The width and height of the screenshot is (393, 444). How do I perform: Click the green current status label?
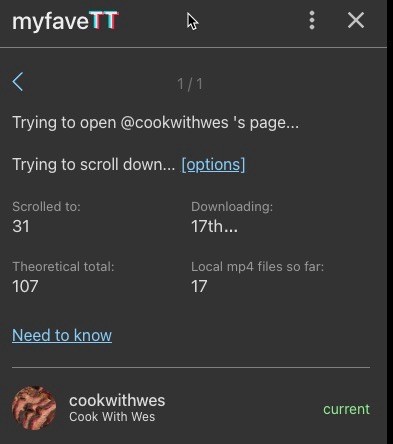pos(346,409)
